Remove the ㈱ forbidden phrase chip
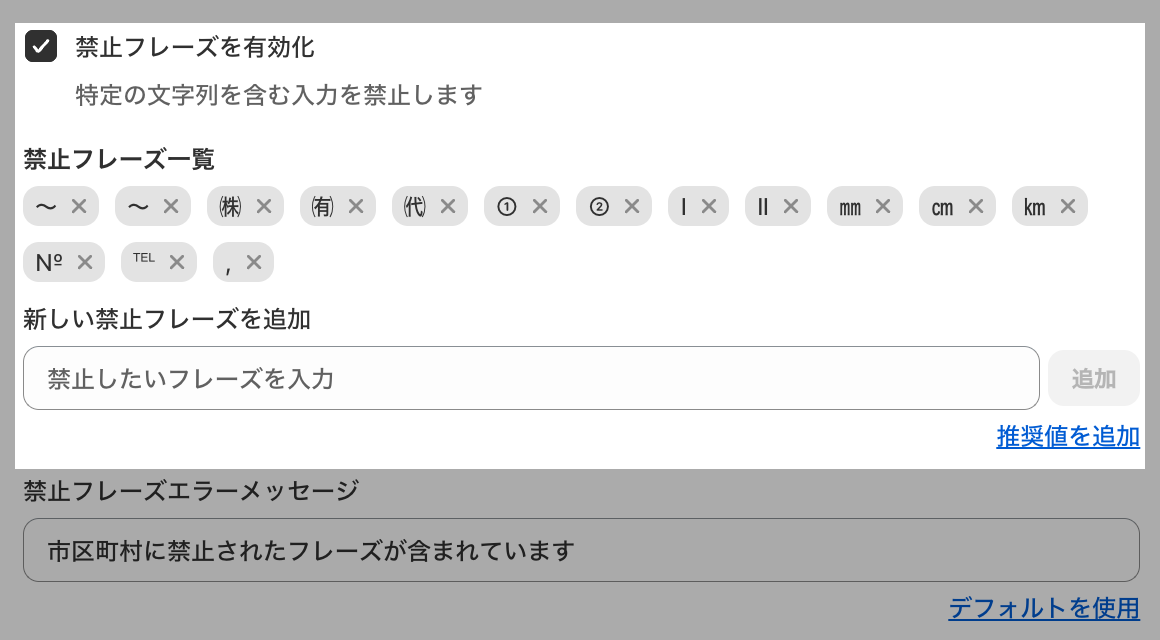 264,206
